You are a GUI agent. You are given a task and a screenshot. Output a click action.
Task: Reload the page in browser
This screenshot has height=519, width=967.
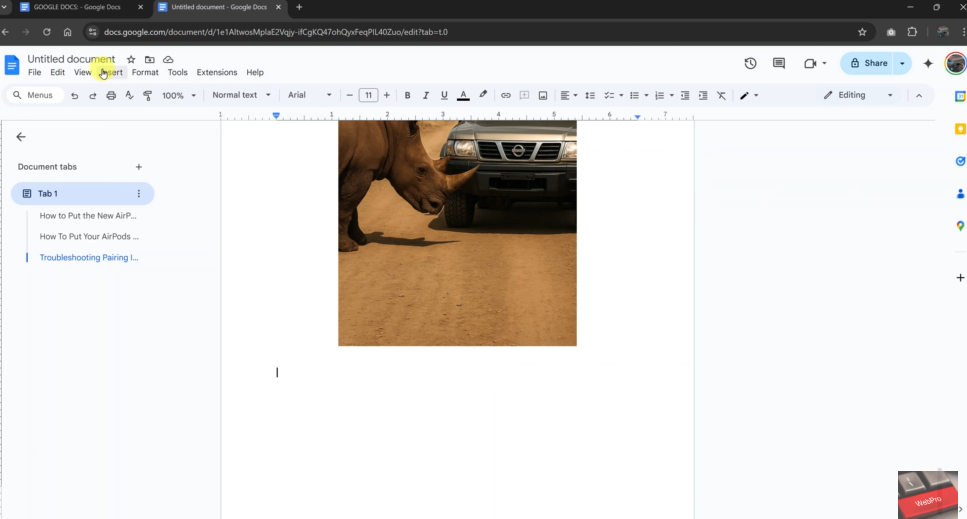(46, 32)
